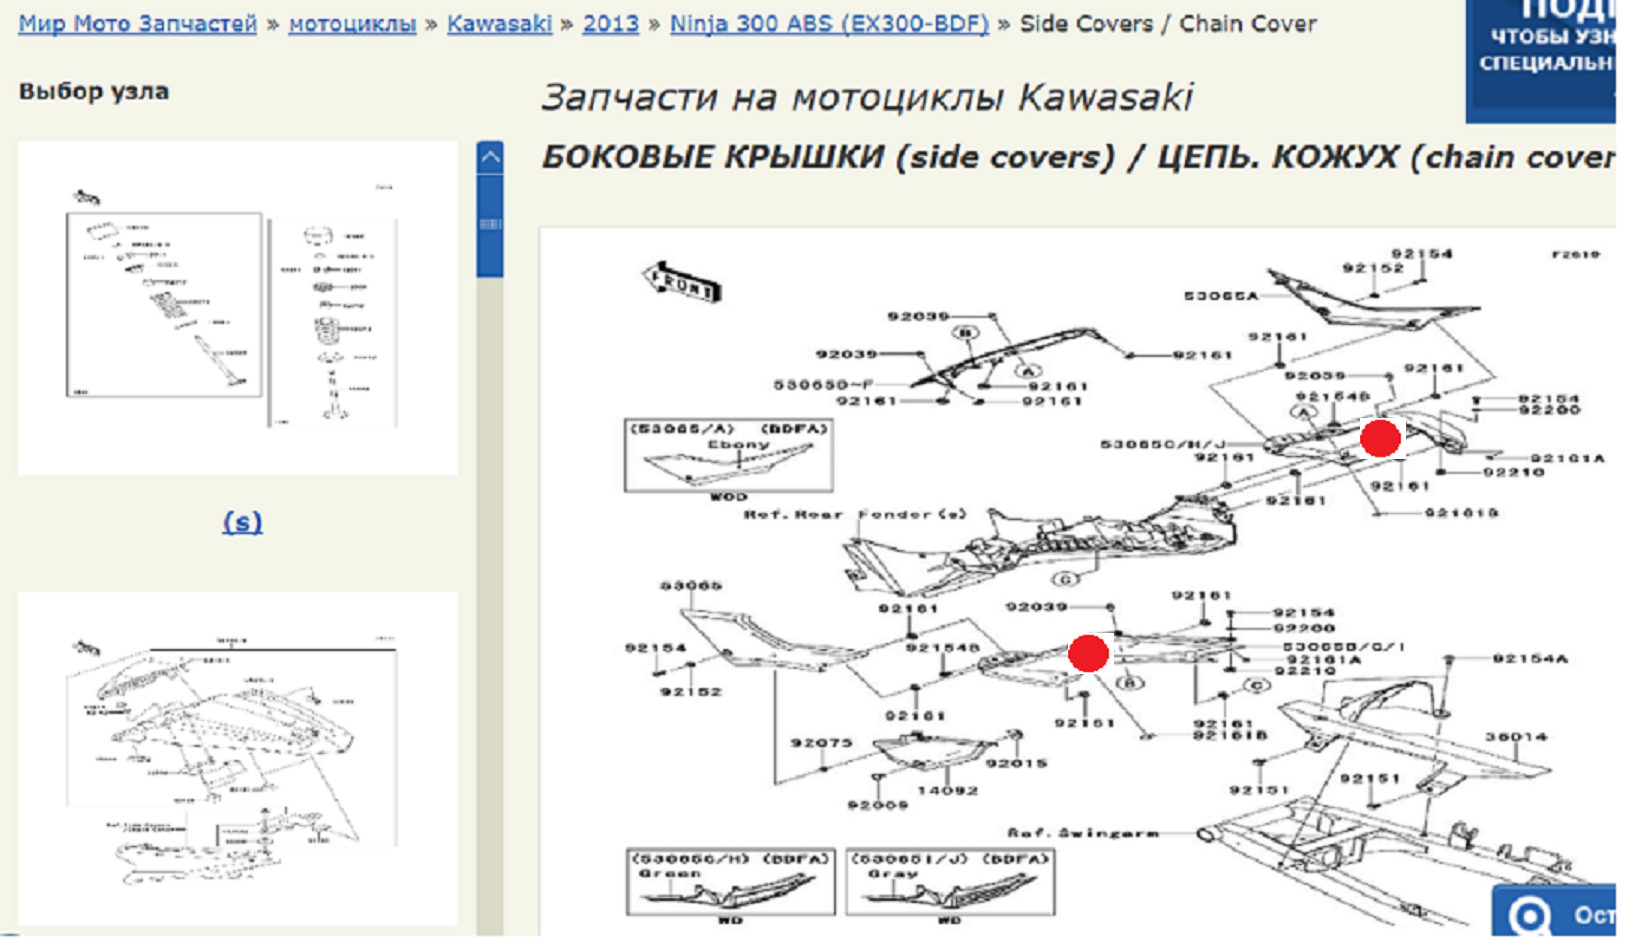Click the 'Выбор узла' heading
This screenshot has height=949, width=1635.
(94, 91)
